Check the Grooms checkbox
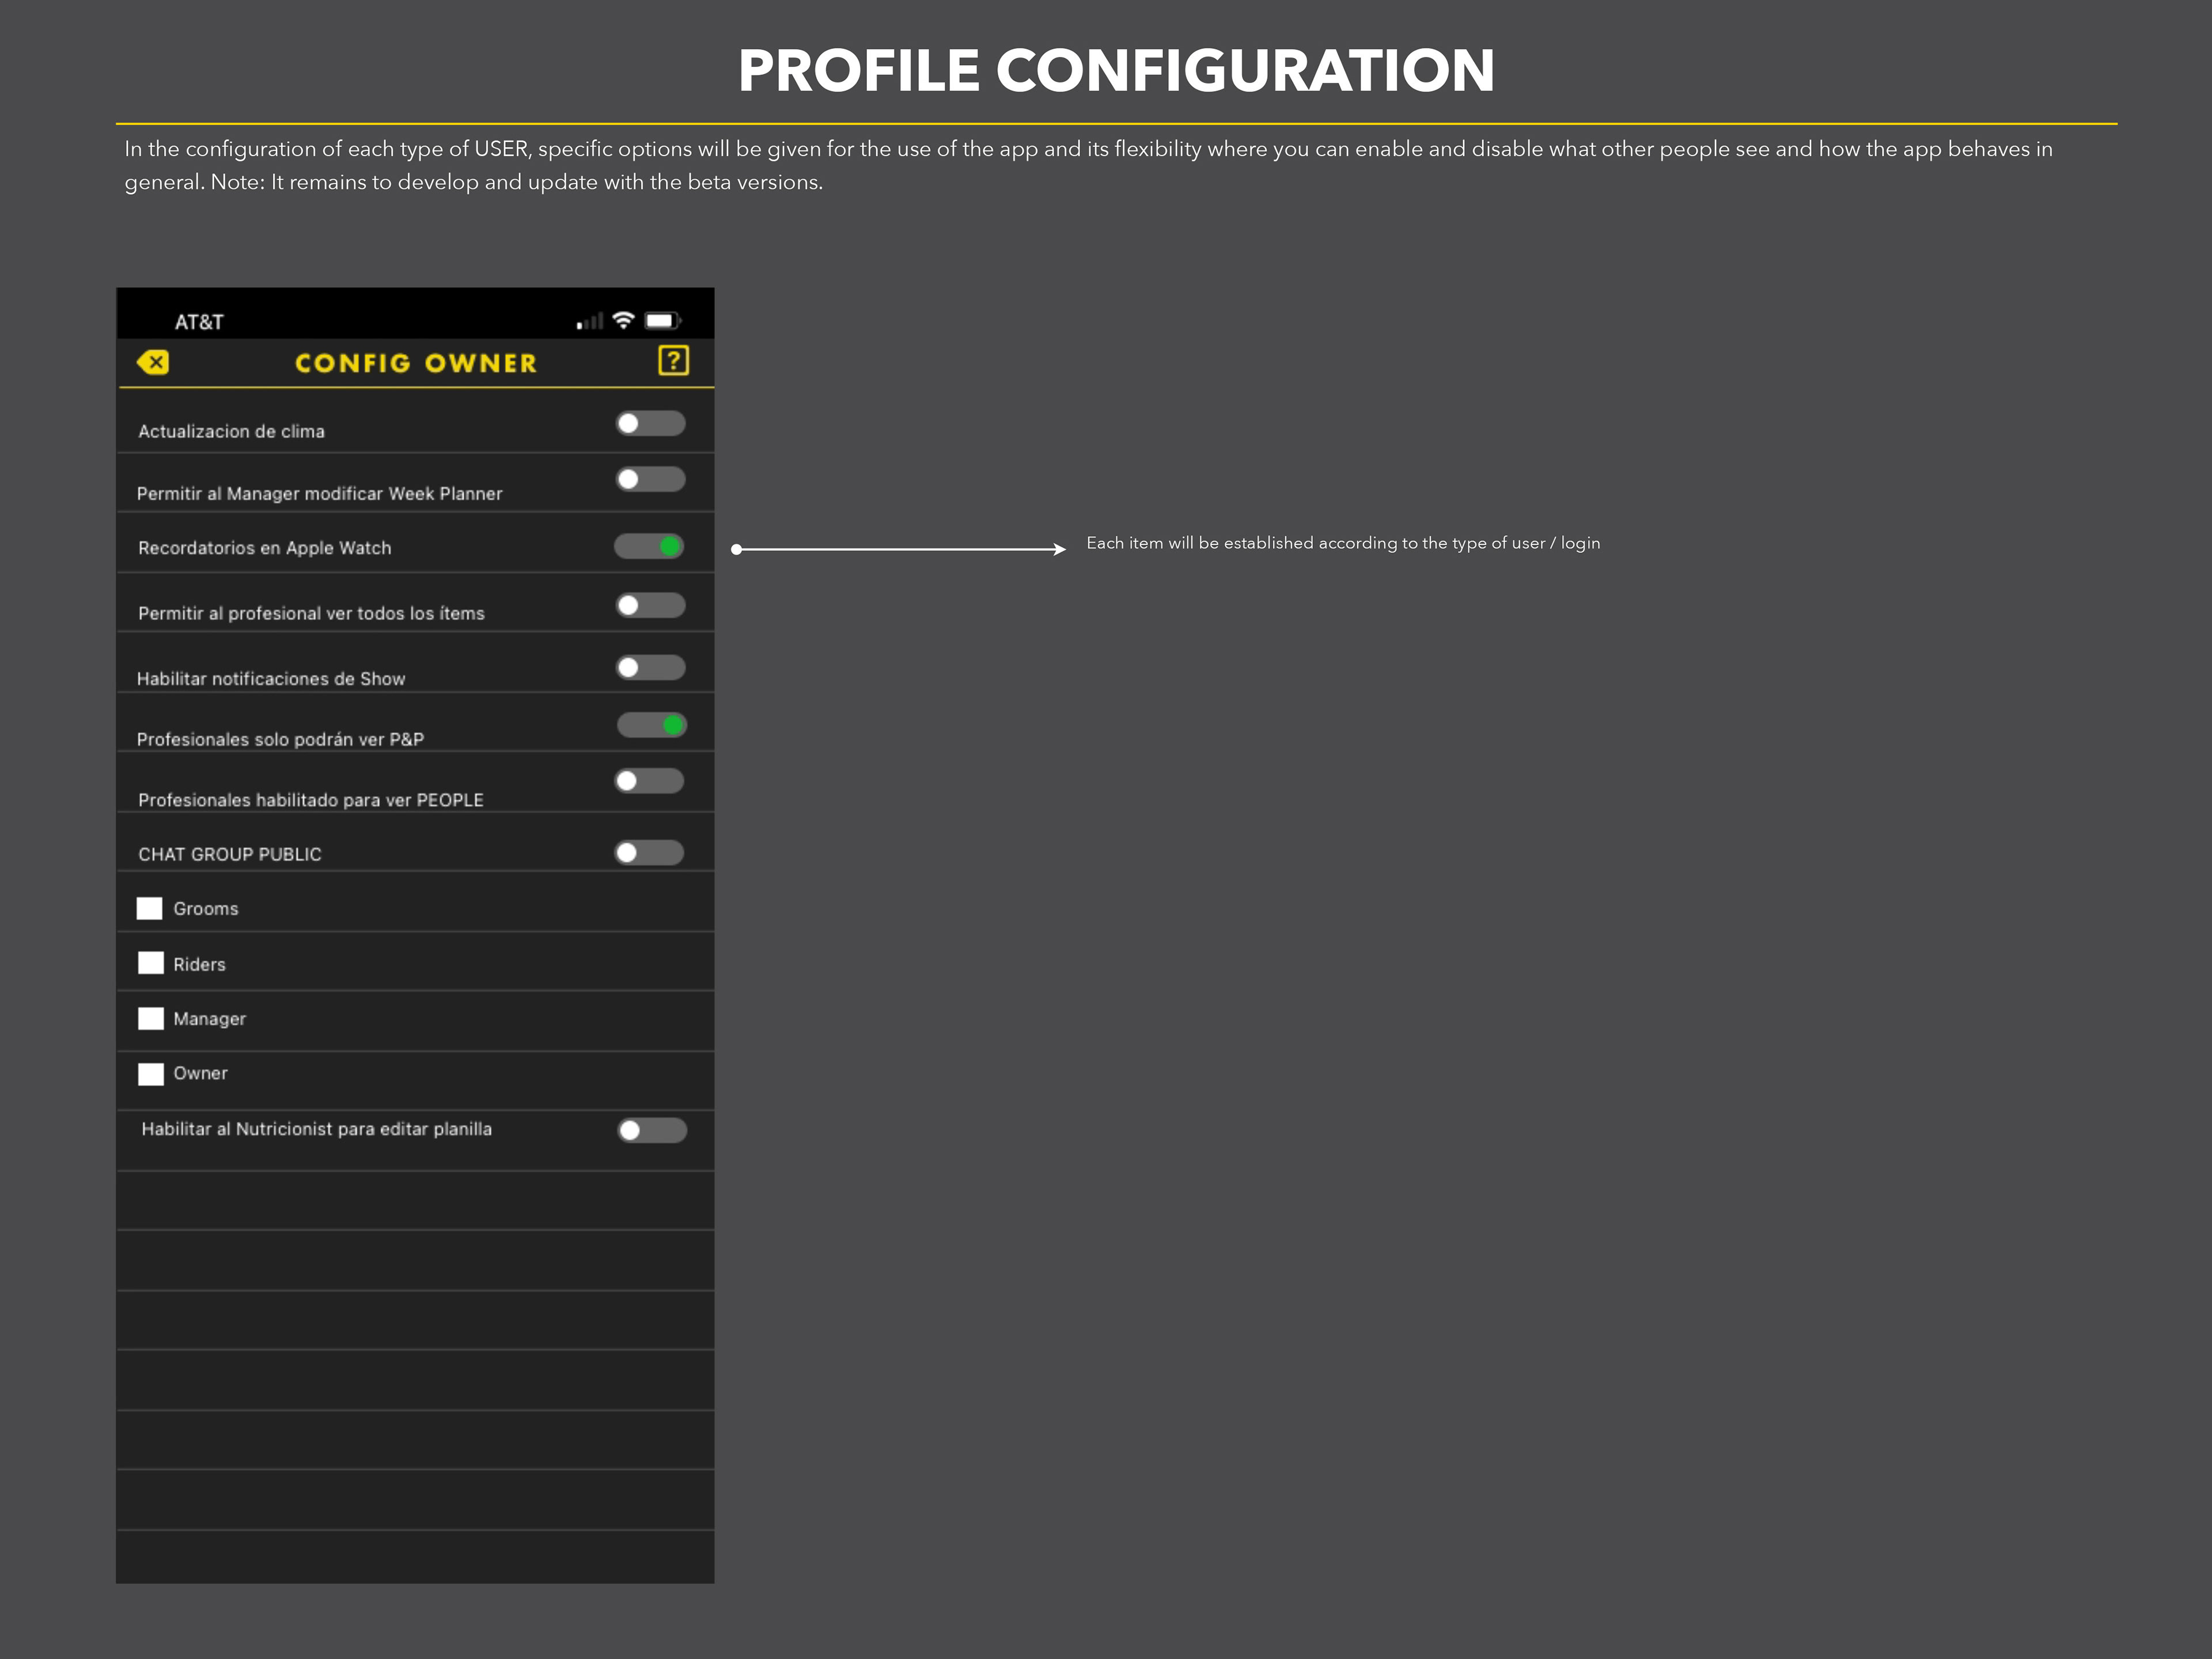Screen dimensions: 2212x1659 pos(150,908)
